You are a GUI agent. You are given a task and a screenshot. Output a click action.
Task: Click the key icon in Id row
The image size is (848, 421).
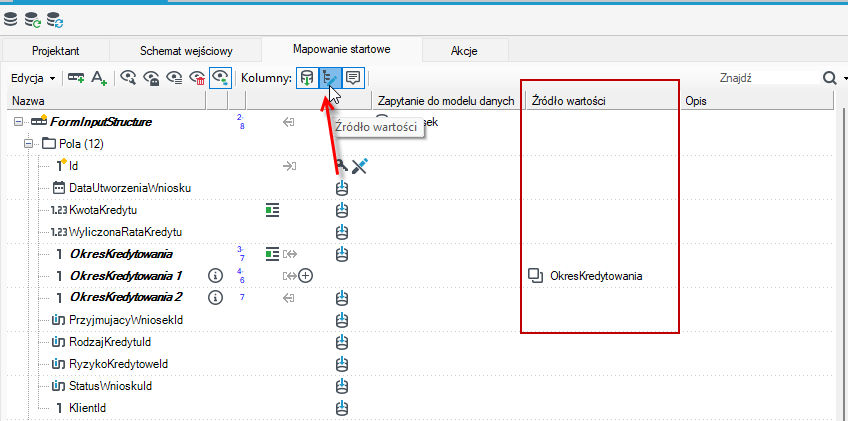tap(341, 166)
